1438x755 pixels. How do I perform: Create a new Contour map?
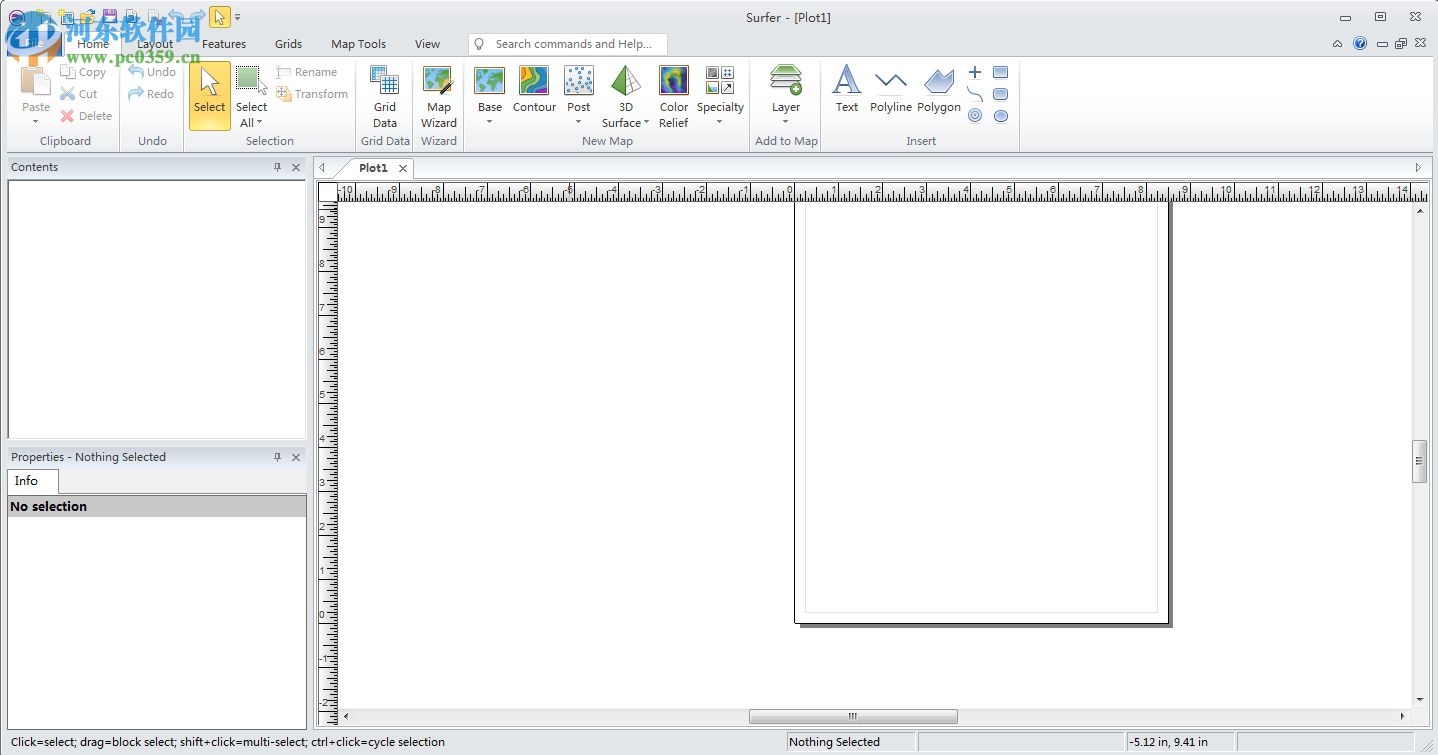[534, 90]
